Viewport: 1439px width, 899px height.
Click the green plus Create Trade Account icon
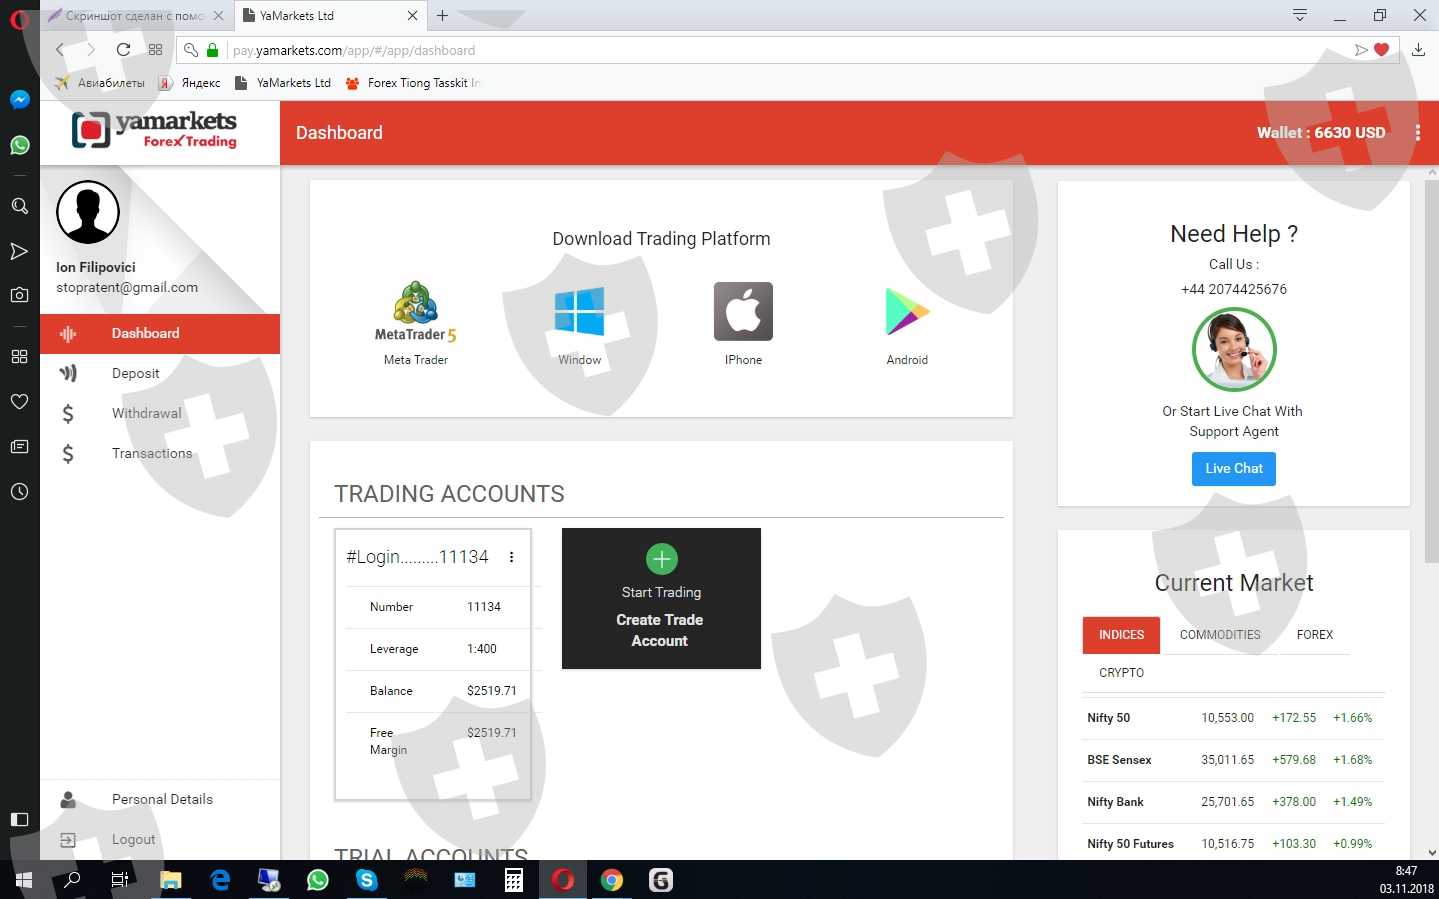[661, 559]
